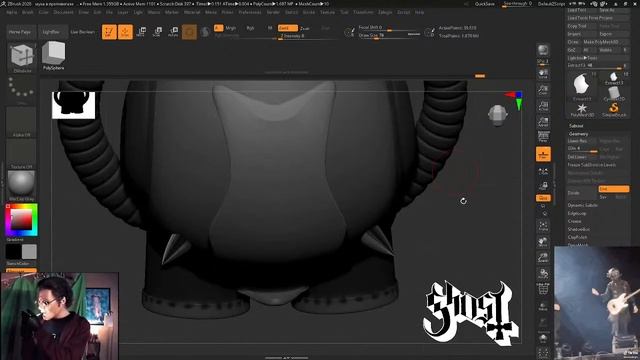Select Scale transform icon
This screenshot has height=360, width=640.
(157, 32)
